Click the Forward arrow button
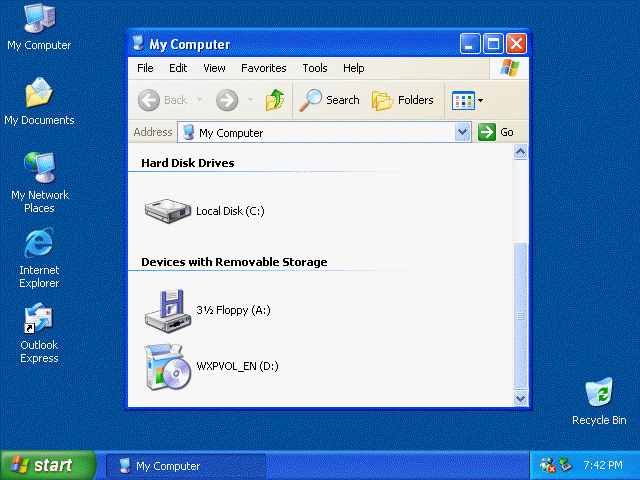Viewport: 640px width, 480px height. pyautogui.click(x=227, y=100)
